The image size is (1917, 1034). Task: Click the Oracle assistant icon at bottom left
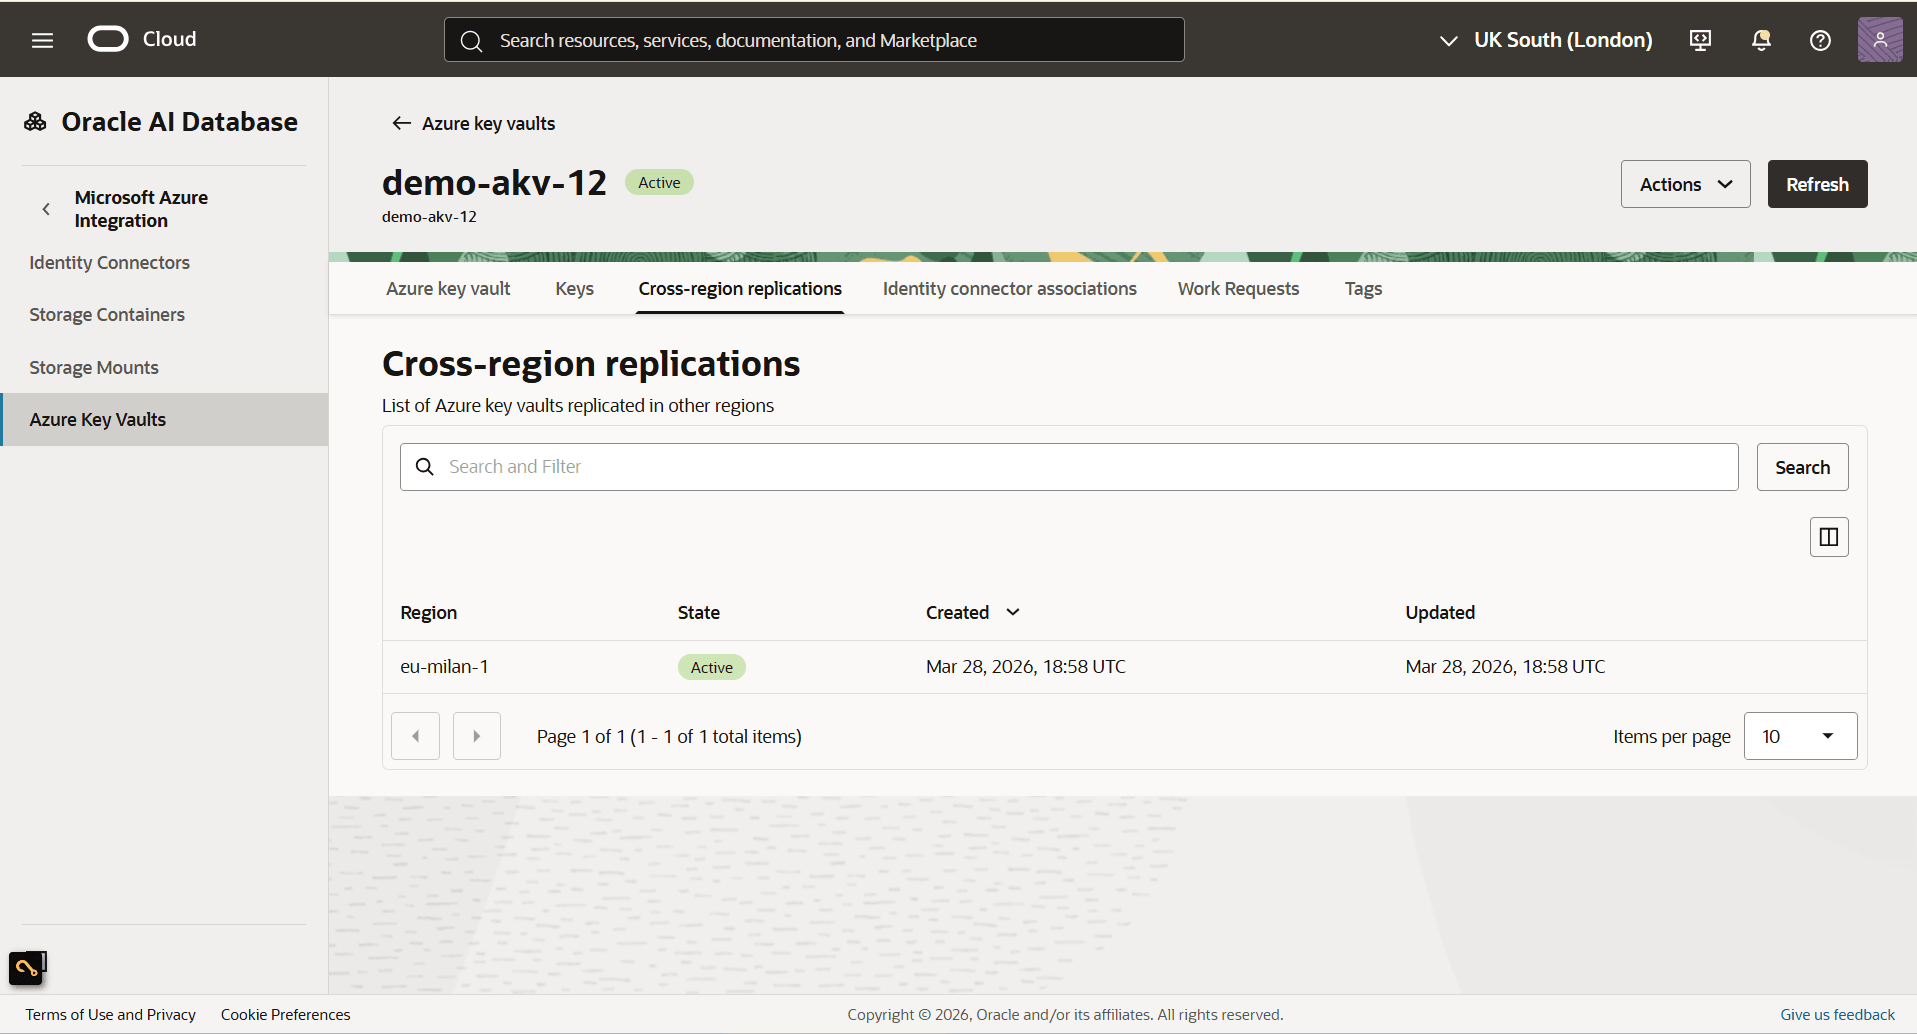[x=27, y=967]
